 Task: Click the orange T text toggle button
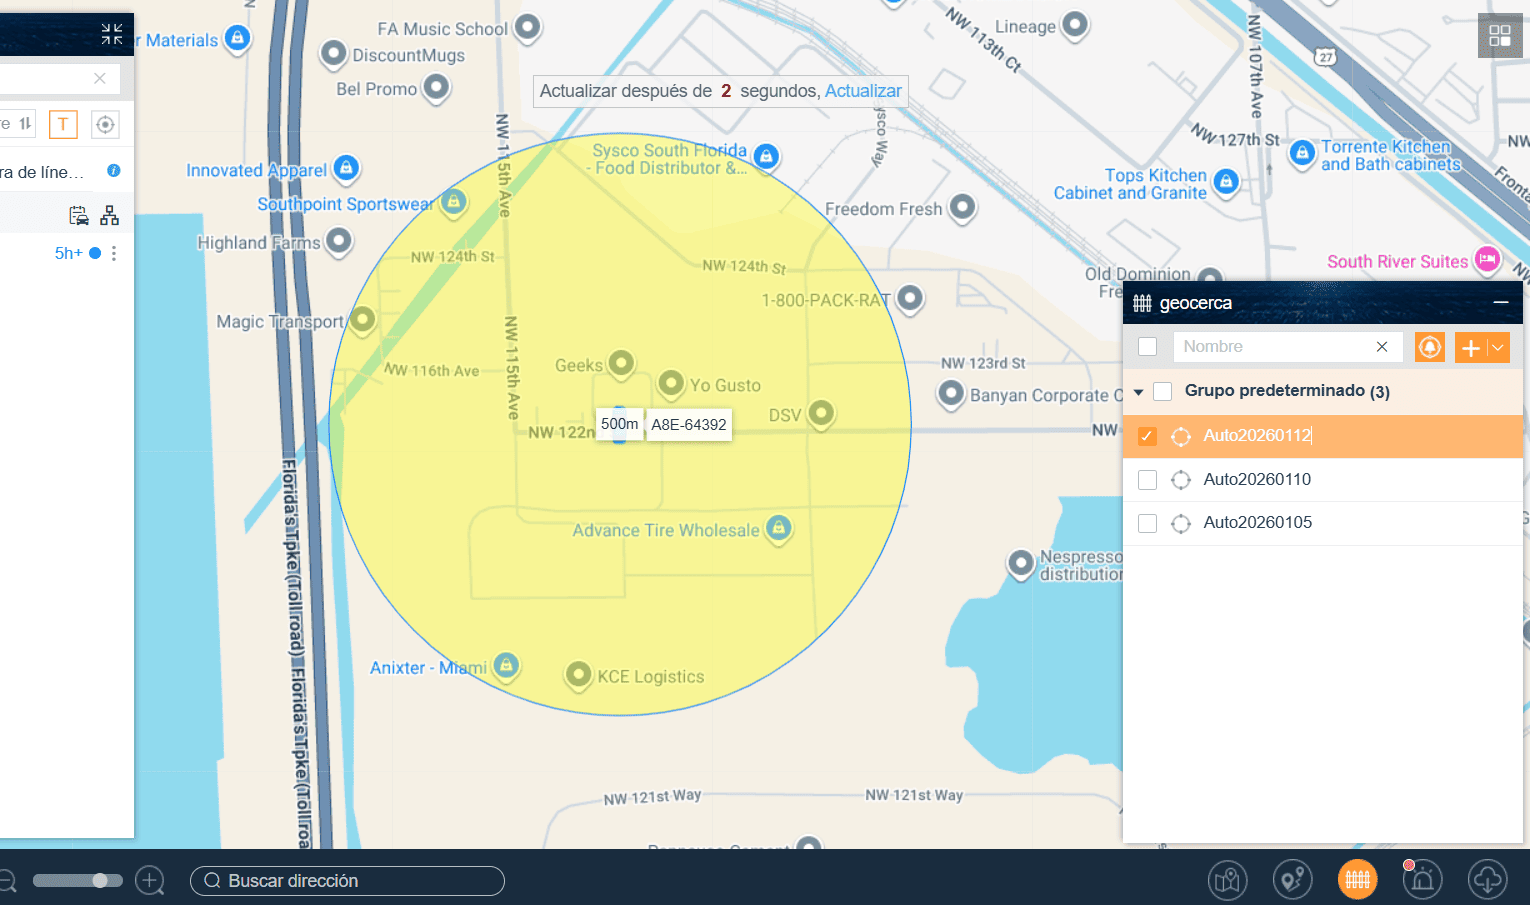(x=63, y=124)
